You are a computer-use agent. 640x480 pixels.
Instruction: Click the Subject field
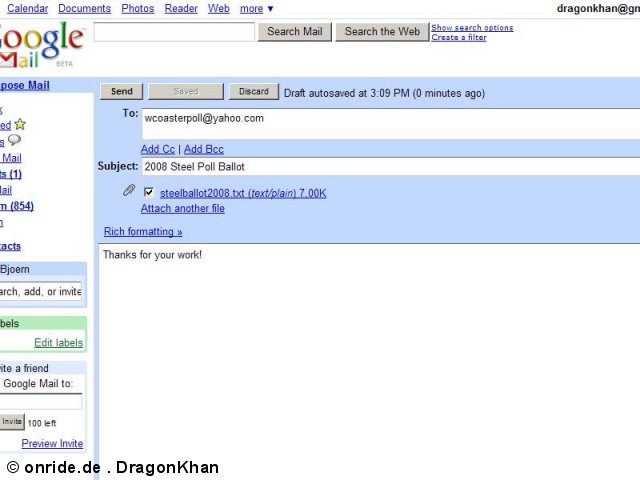click(391, 167)
